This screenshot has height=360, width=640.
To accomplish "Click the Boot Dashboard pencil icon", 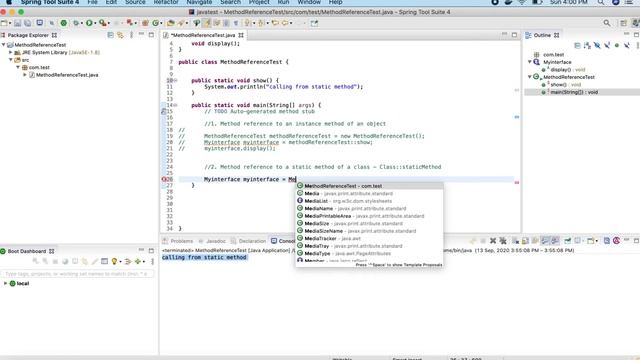I will pos(95,261).
